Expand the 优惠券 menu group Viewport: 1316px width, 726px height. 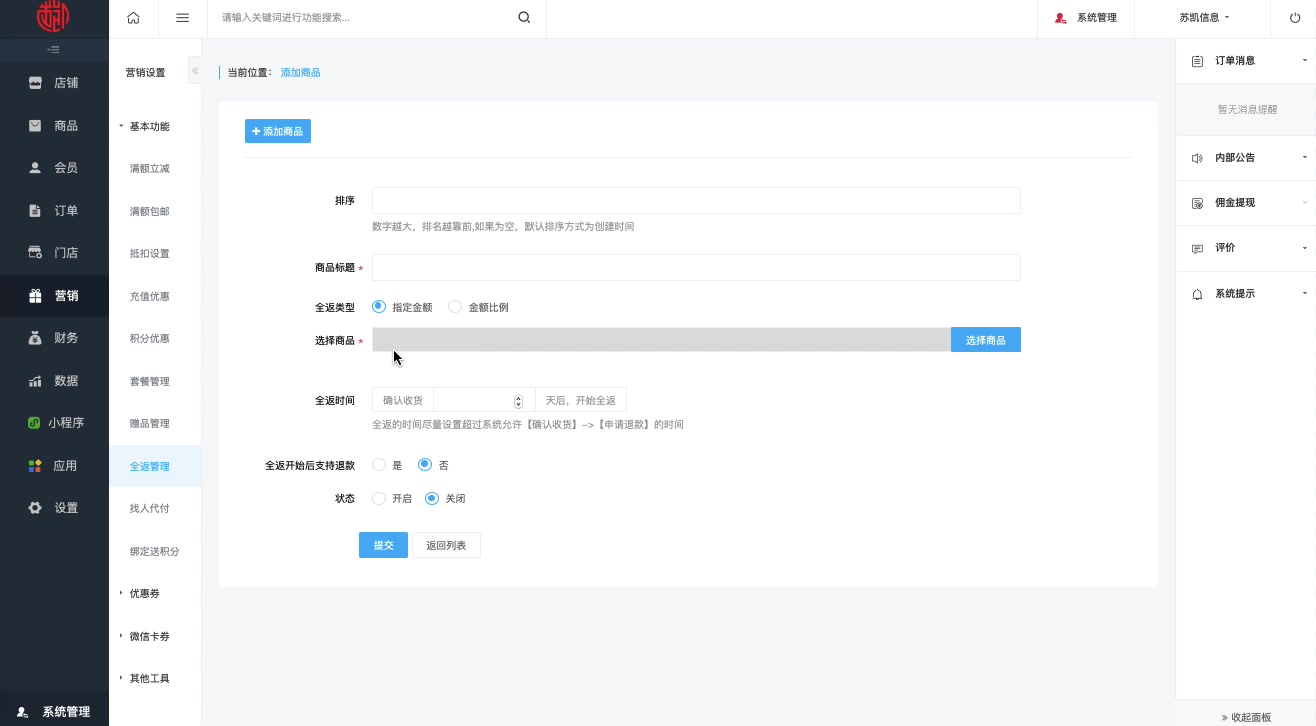[139, 593]
